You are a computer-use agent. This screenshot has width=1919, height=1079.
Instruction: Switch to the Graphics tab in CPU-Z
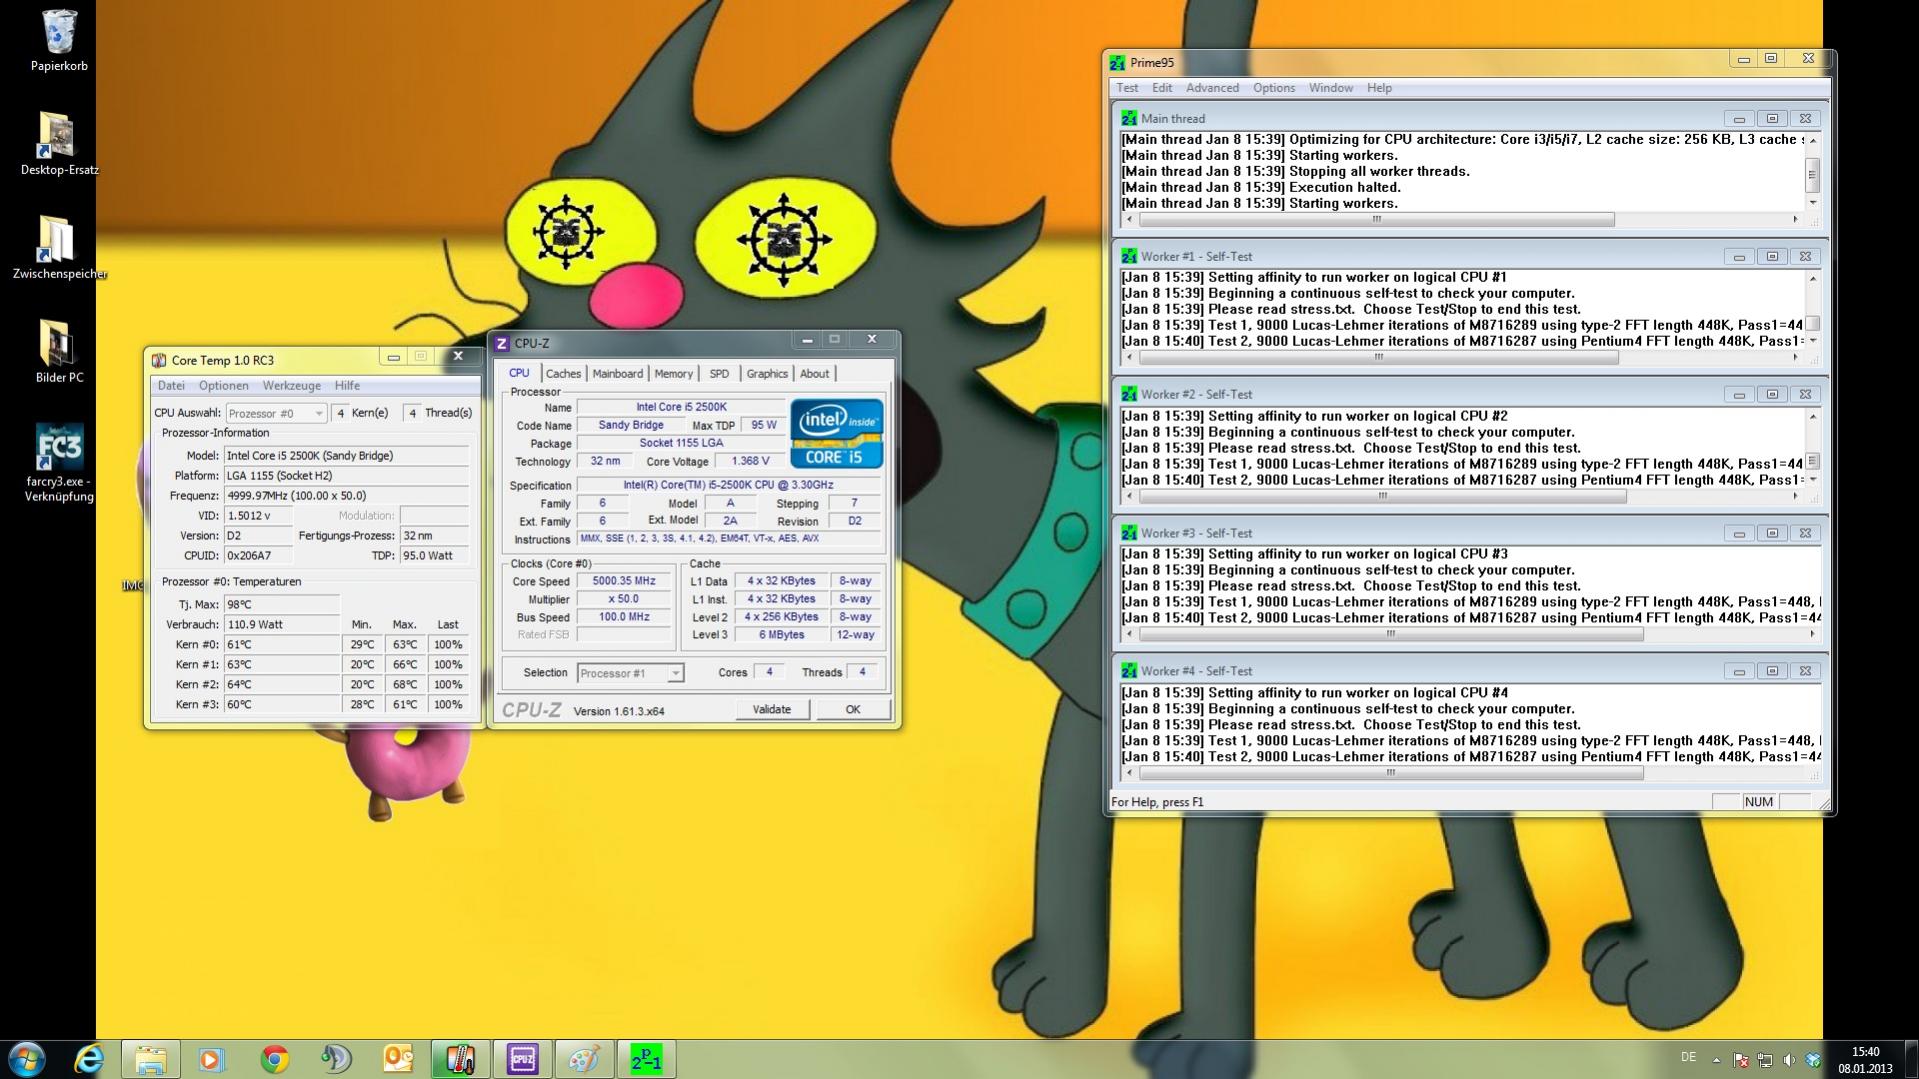click(x=767, y=374)
